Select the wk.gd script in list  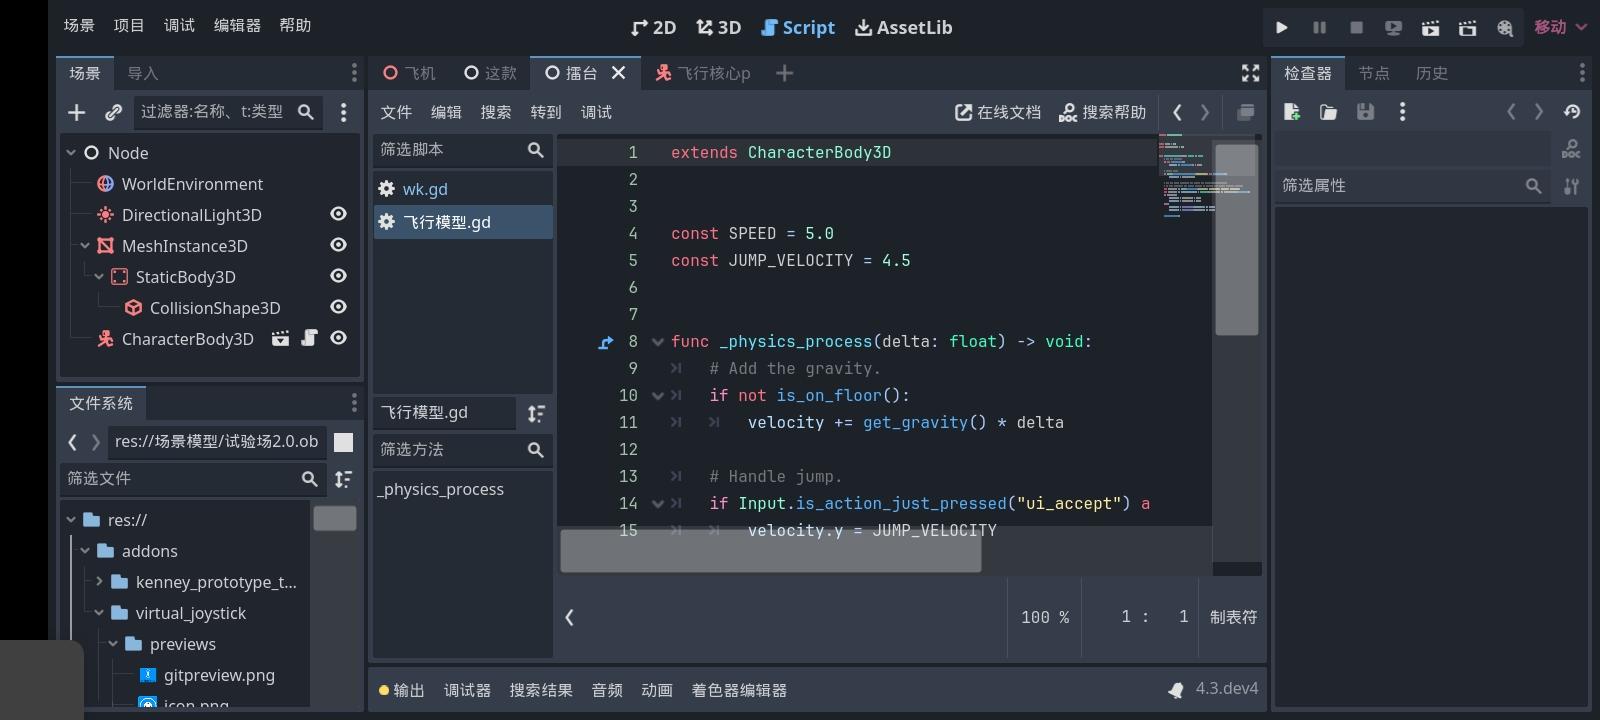pos(463,189)
